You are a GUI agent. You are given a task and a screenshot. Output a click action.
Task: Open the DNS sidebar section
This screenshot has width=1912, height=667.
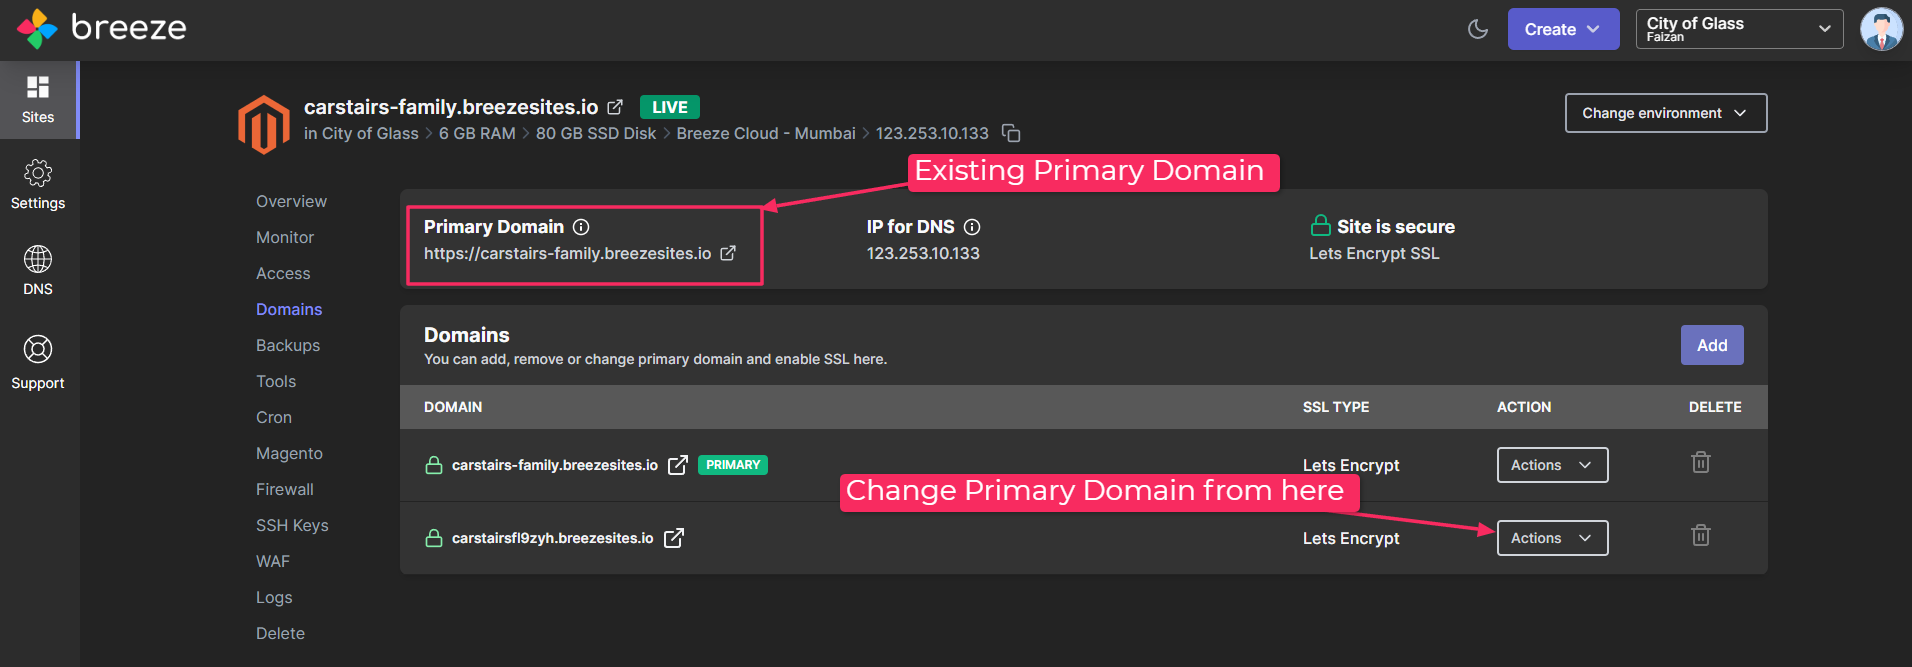38,272
